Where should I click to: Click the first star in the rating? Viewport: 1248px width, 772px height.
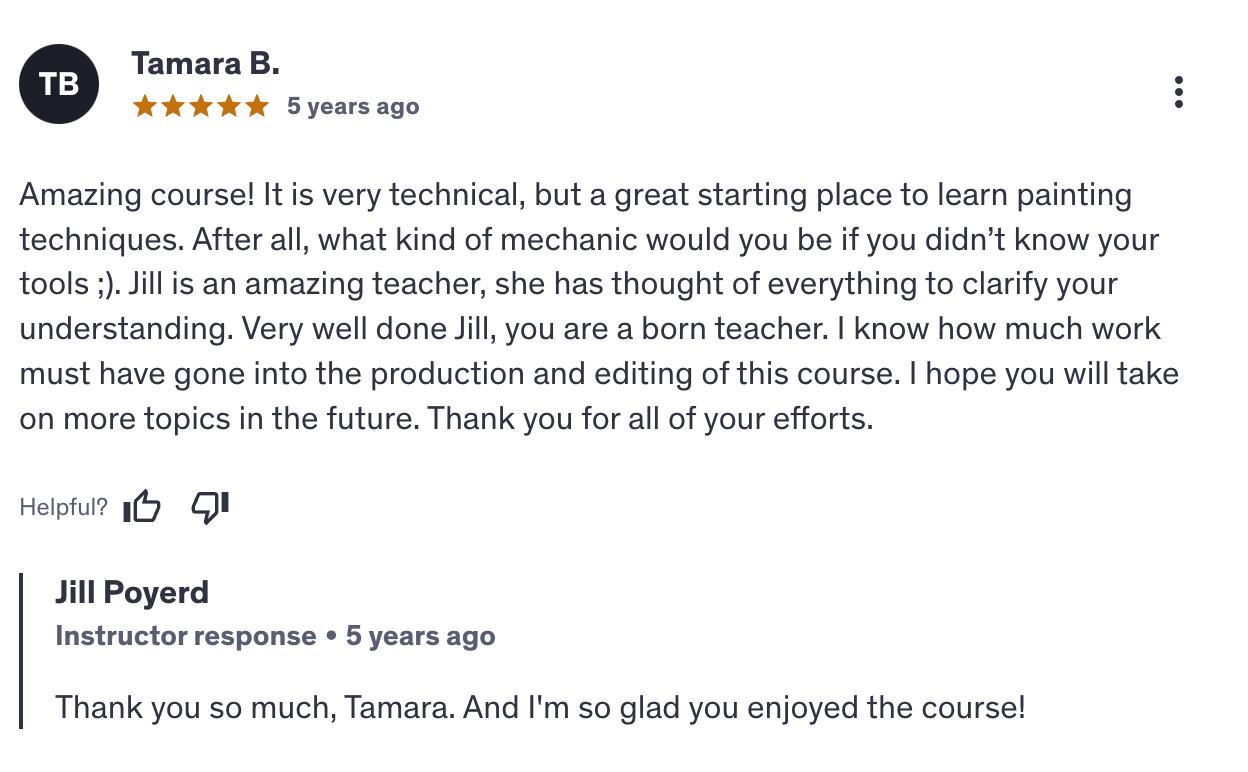tap(145, 106)
